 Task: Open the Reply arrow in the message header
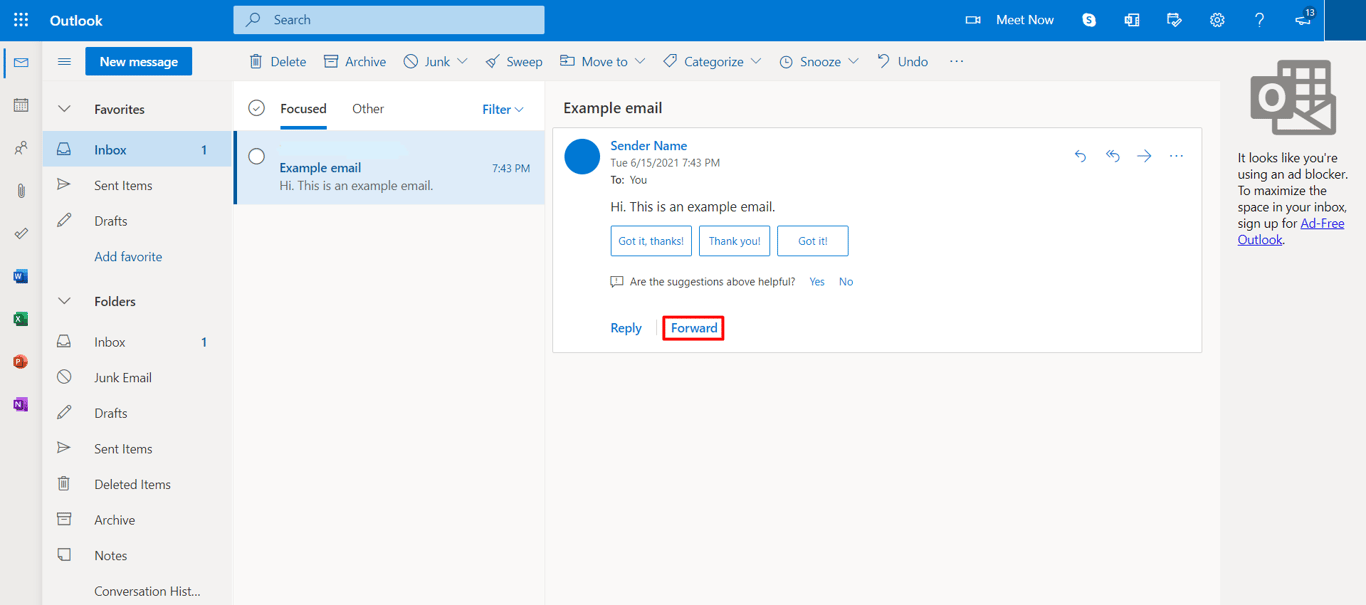(1080, 156)
